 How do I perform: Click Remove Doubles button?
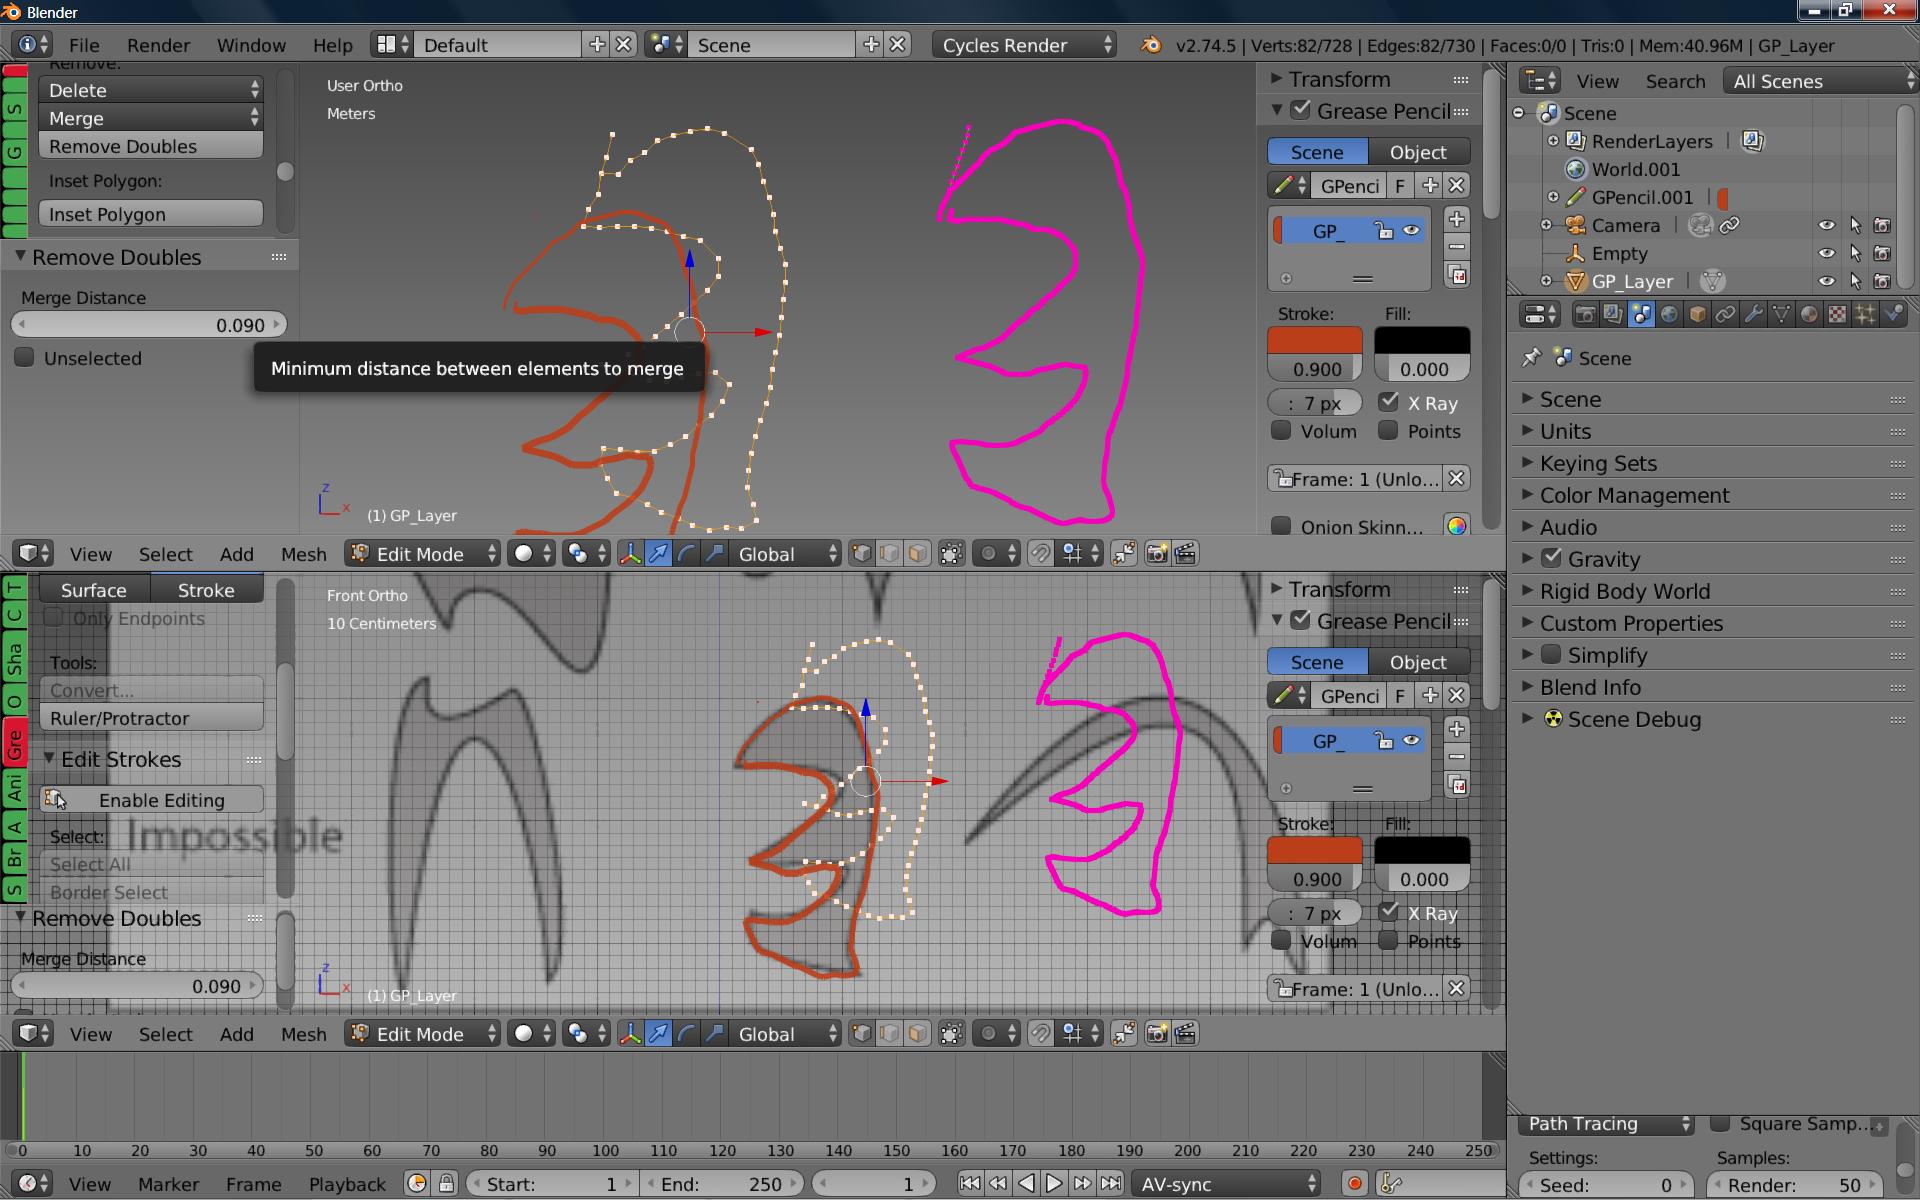(x=151, y=146)
